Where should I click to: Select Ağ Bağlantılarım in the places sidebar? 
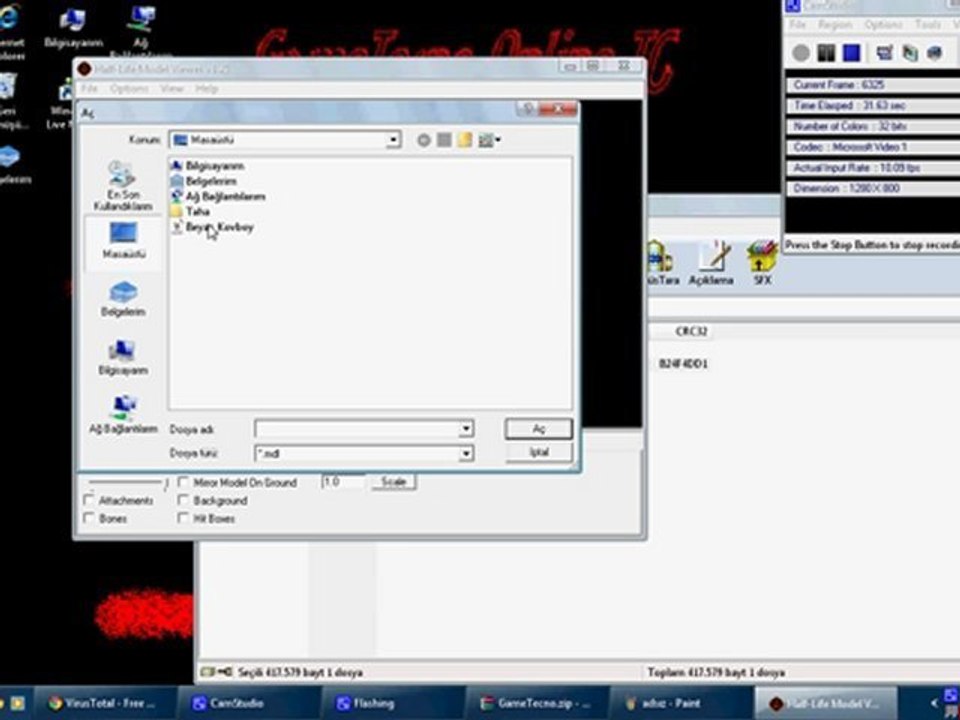pyautogui.click(x=123, y=416)
